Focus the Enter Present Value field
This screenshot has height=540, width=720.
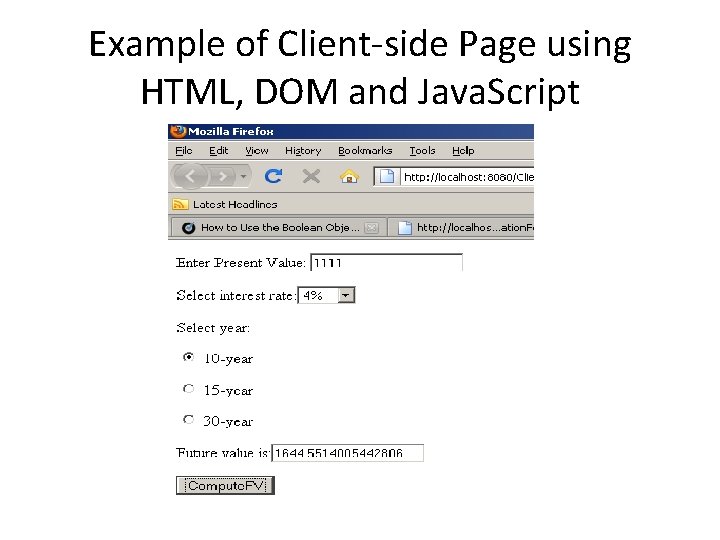(x=386, y=263)
